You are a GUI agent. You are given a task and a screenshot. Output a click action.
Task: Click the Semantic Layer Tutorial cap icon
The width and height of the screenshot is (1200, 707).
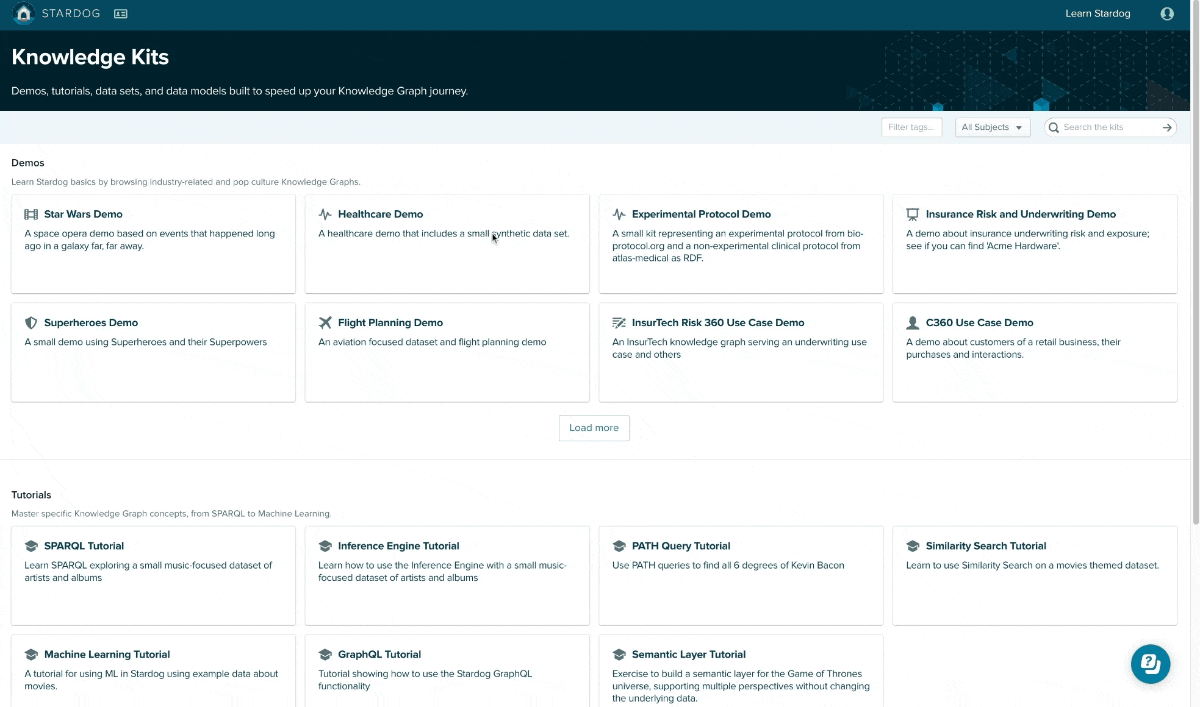(619, 655)
